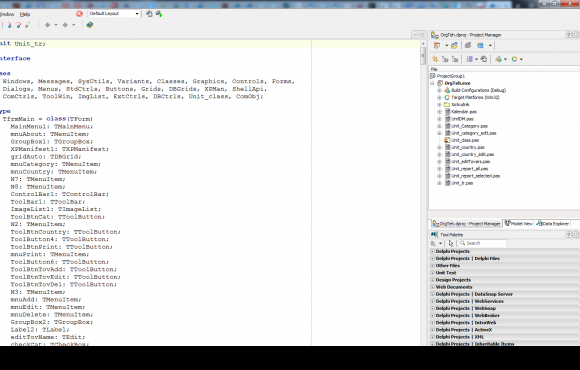Select Unit_class.pas in project tree
Screen dimensions: 580x370
465,140
